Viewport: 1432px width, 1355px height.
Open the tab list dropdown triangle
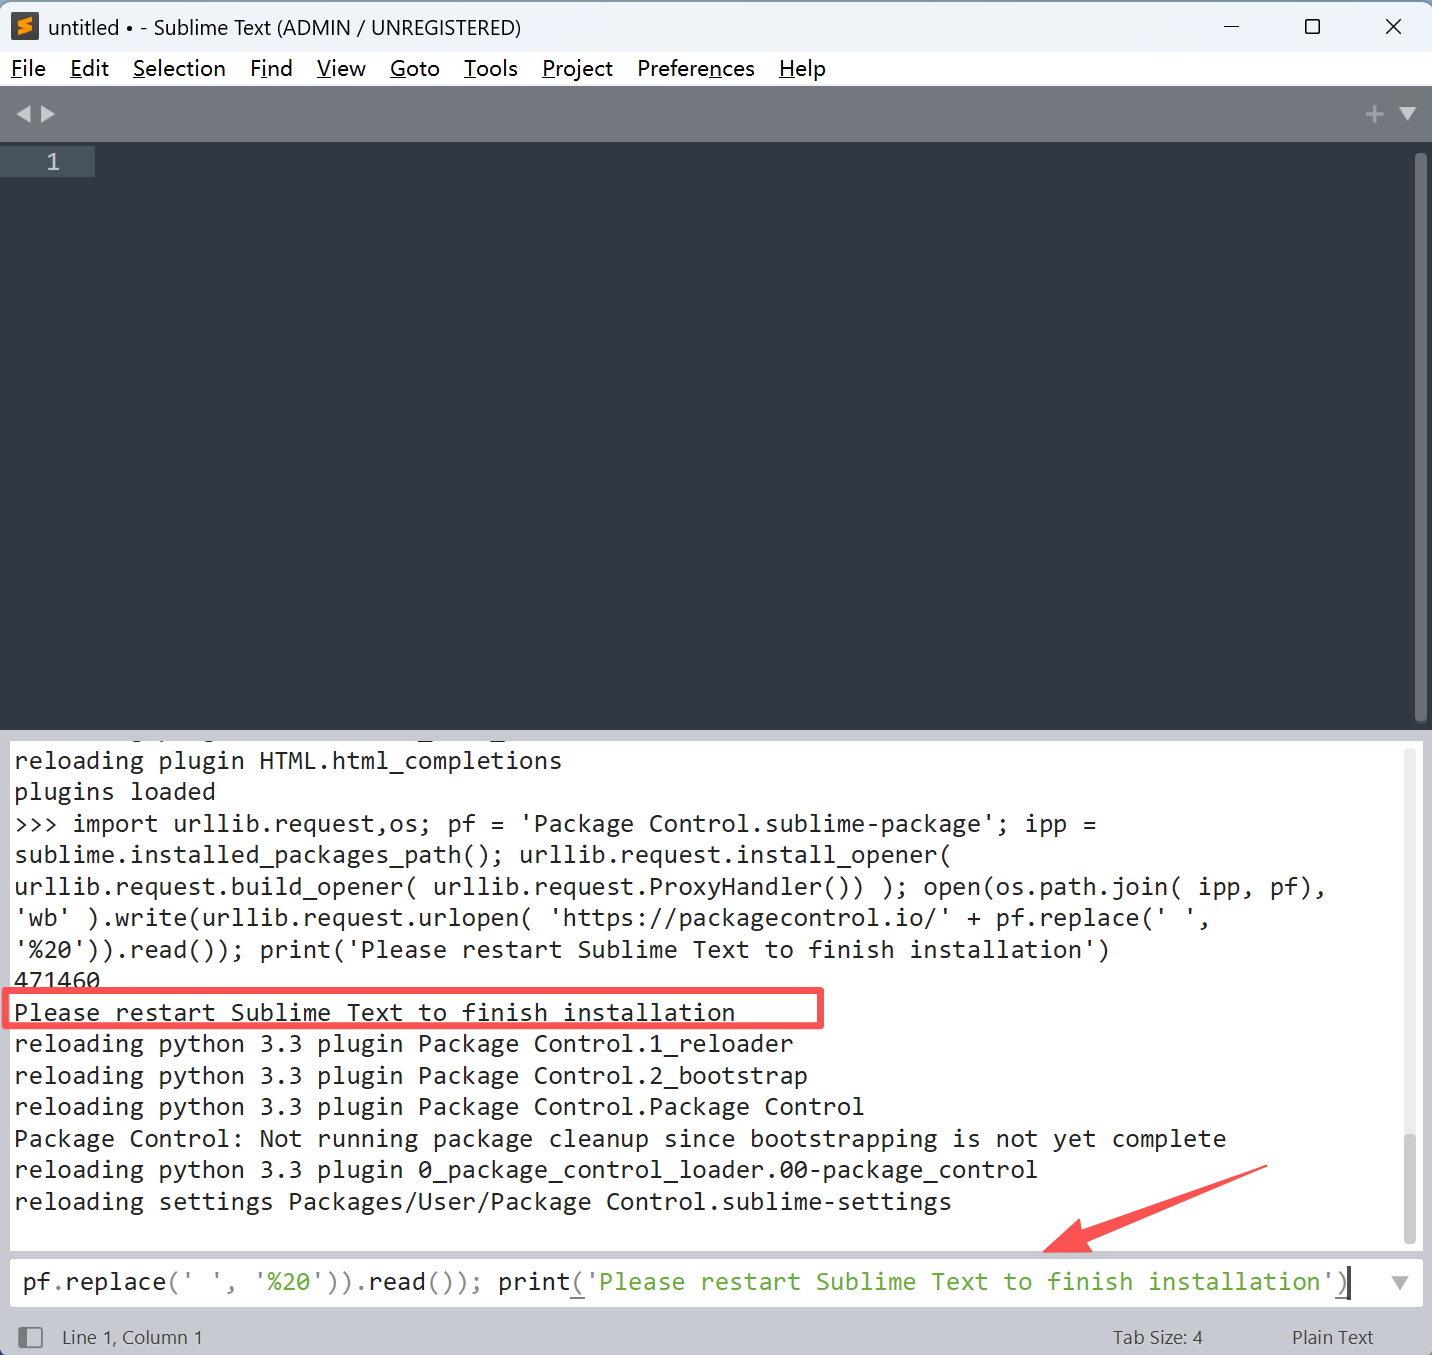(1407, 114)
